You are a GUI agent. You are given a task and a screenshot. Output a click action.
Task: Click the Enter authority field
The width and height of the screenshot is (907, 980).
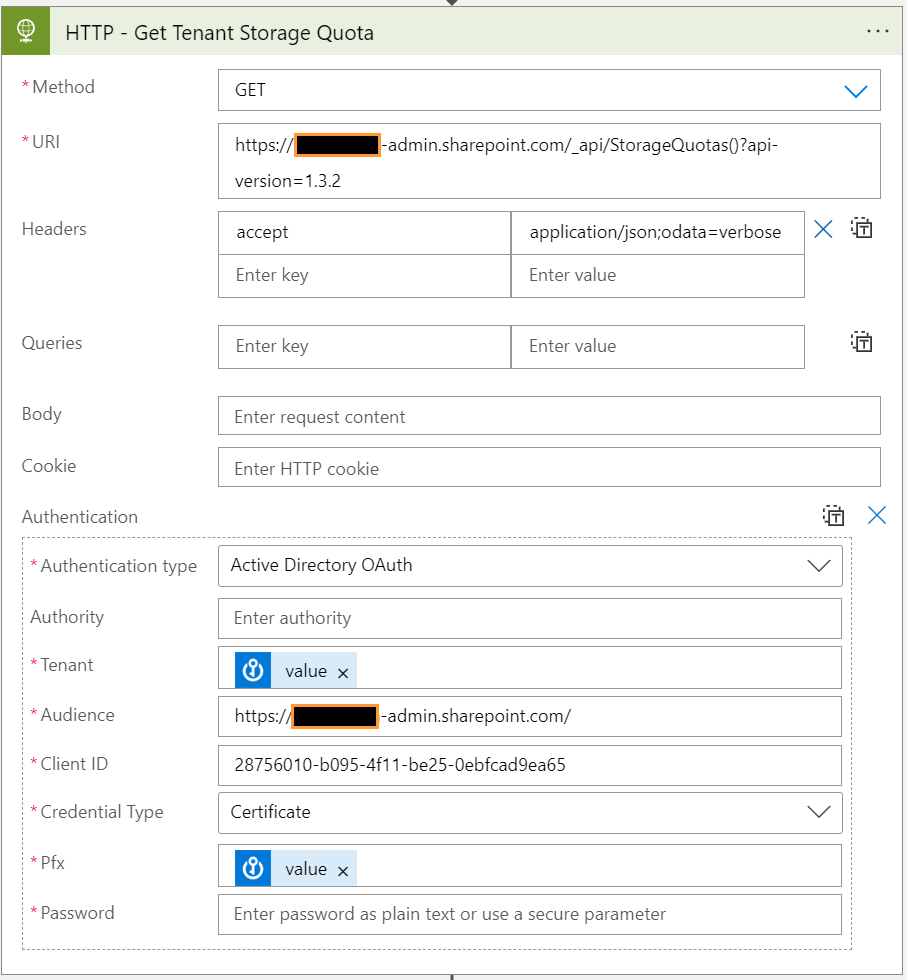click(x=530, y=617)
